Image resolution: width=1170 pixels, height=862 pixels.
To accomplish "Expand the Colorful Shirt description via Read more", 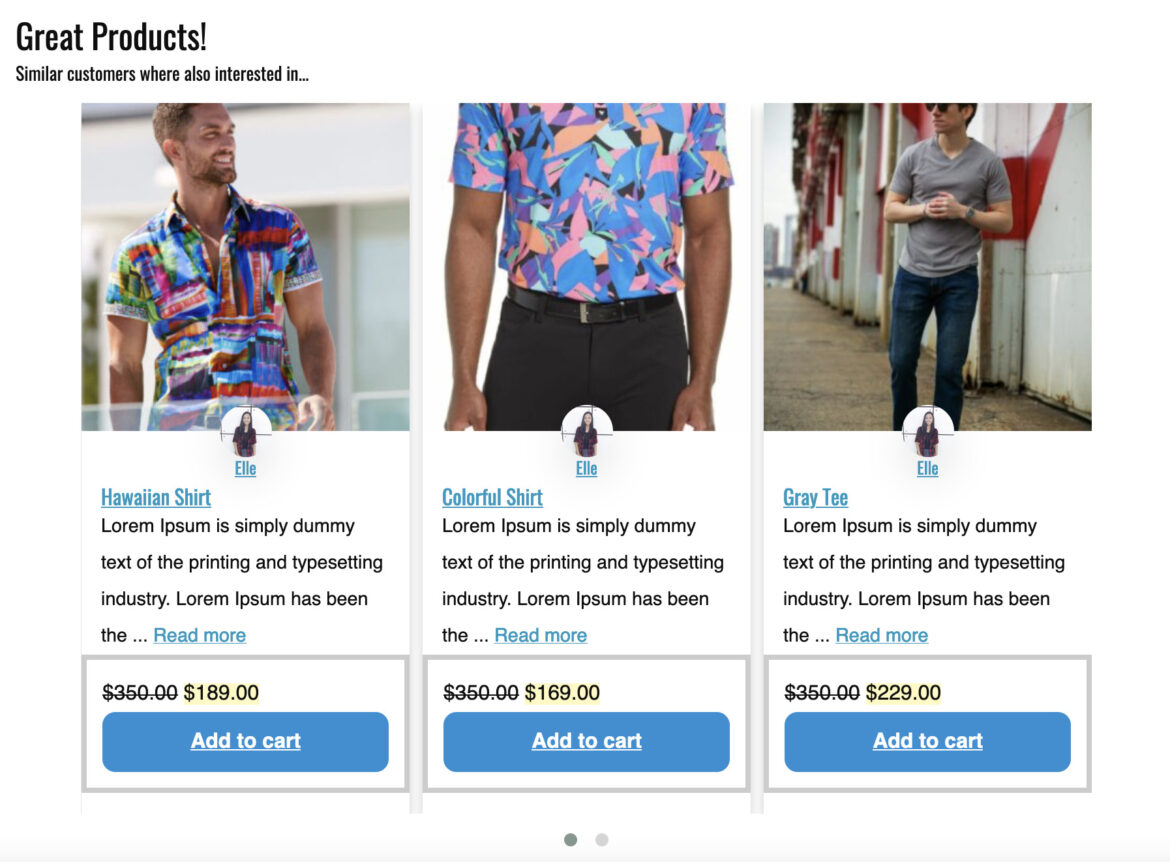I will [540, 635].
